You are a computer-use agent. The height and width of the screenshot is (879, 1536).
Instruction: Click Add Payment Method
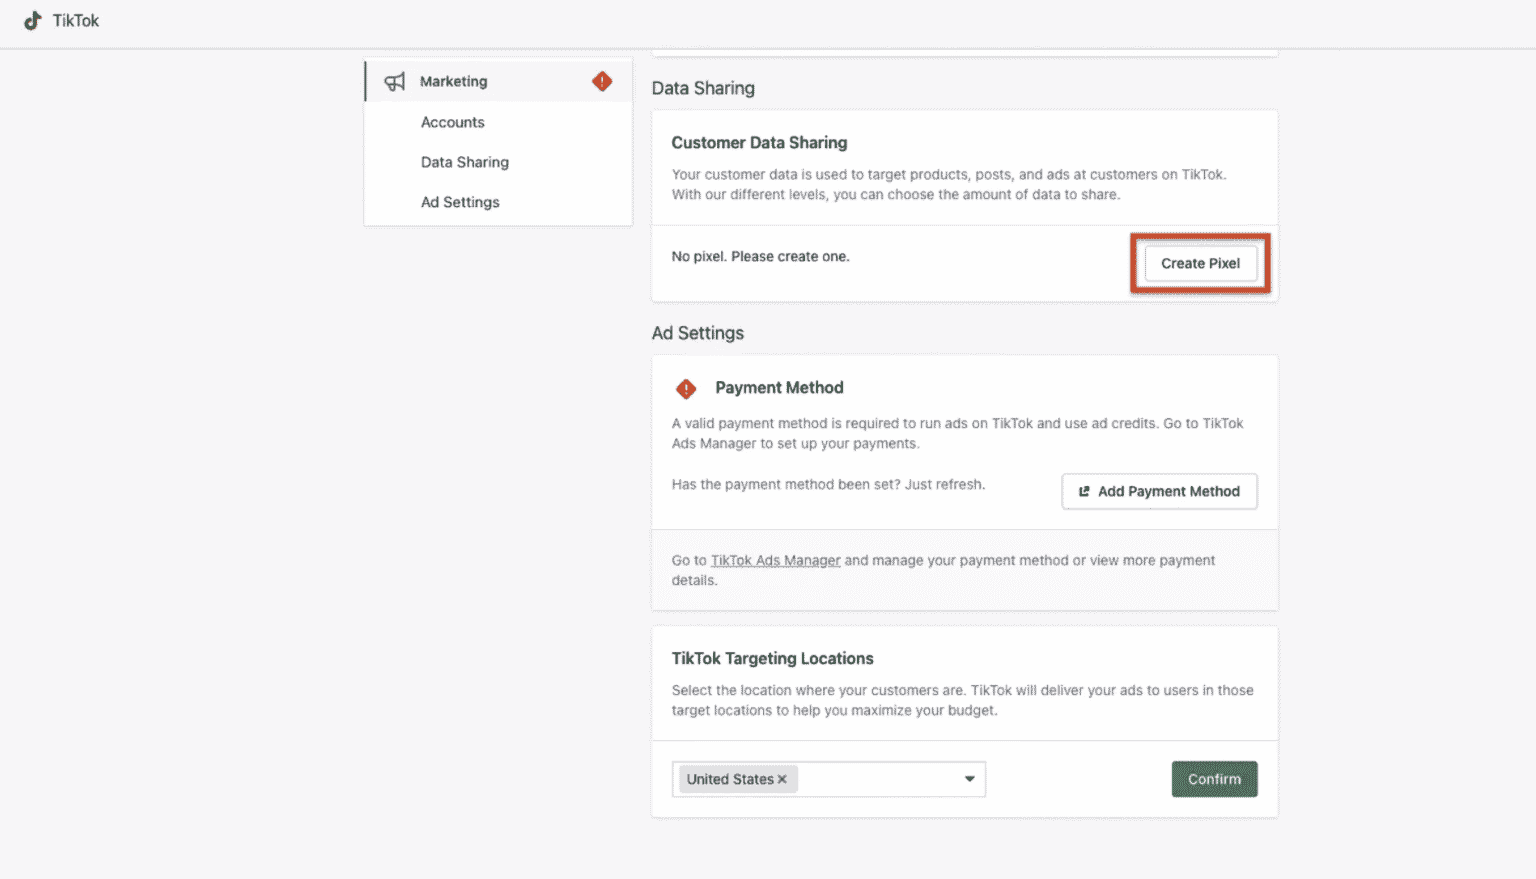point(1159,491)
